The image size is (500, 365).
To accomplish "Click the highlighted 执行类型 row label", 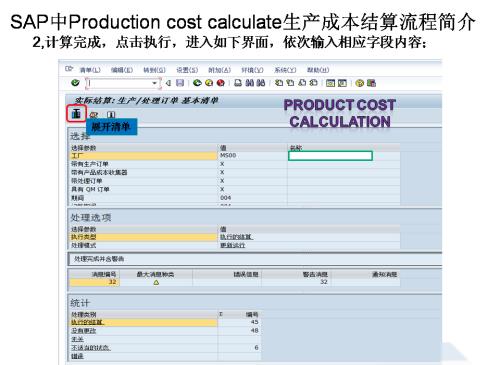I will click(143, 237).
